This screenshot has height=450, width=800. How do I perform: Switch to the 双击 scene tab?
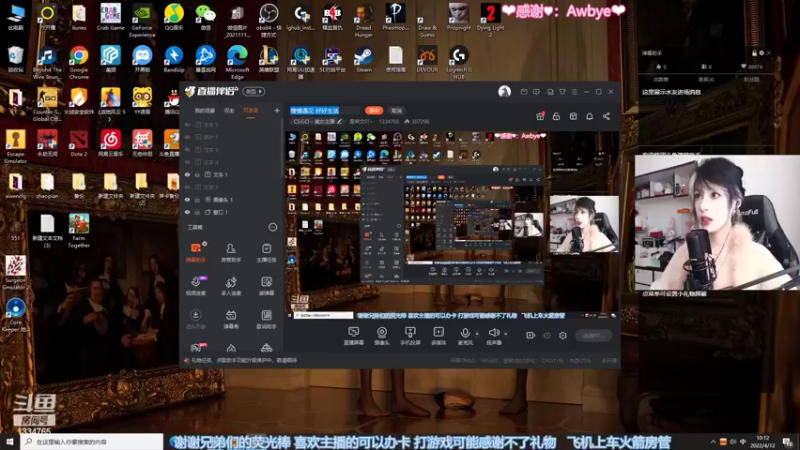pyautogui.click(x=229, y=110)
